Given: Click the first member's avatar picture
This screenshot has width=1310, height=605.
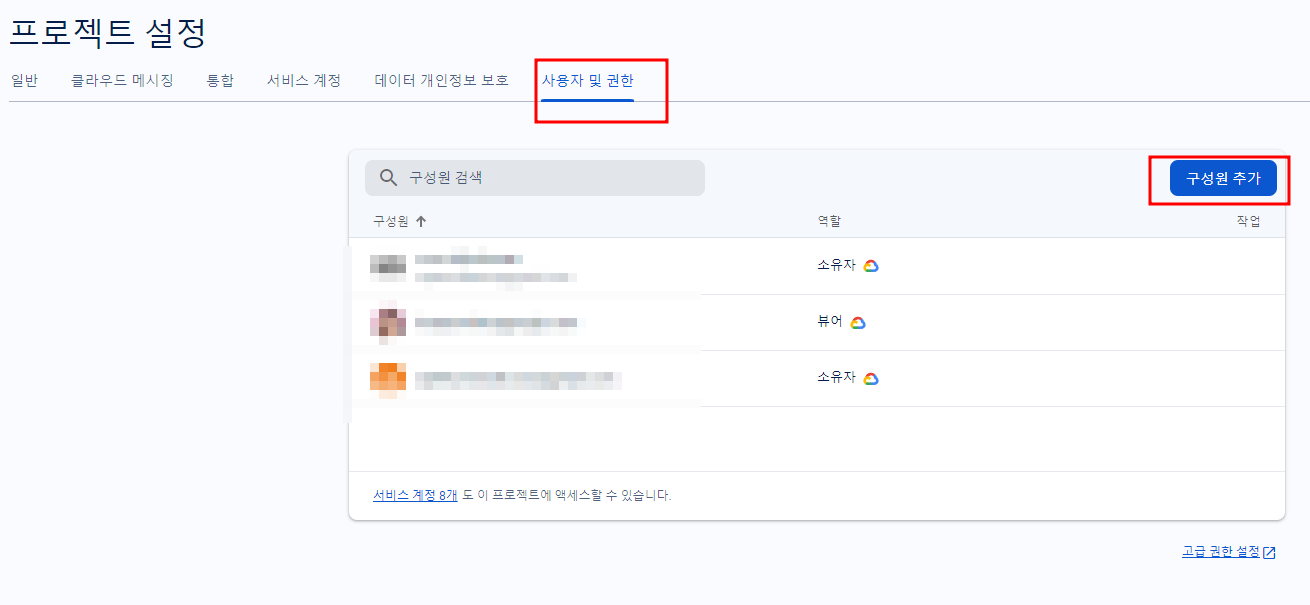Looking at the screenshot, I should click(x=387, y=265).
